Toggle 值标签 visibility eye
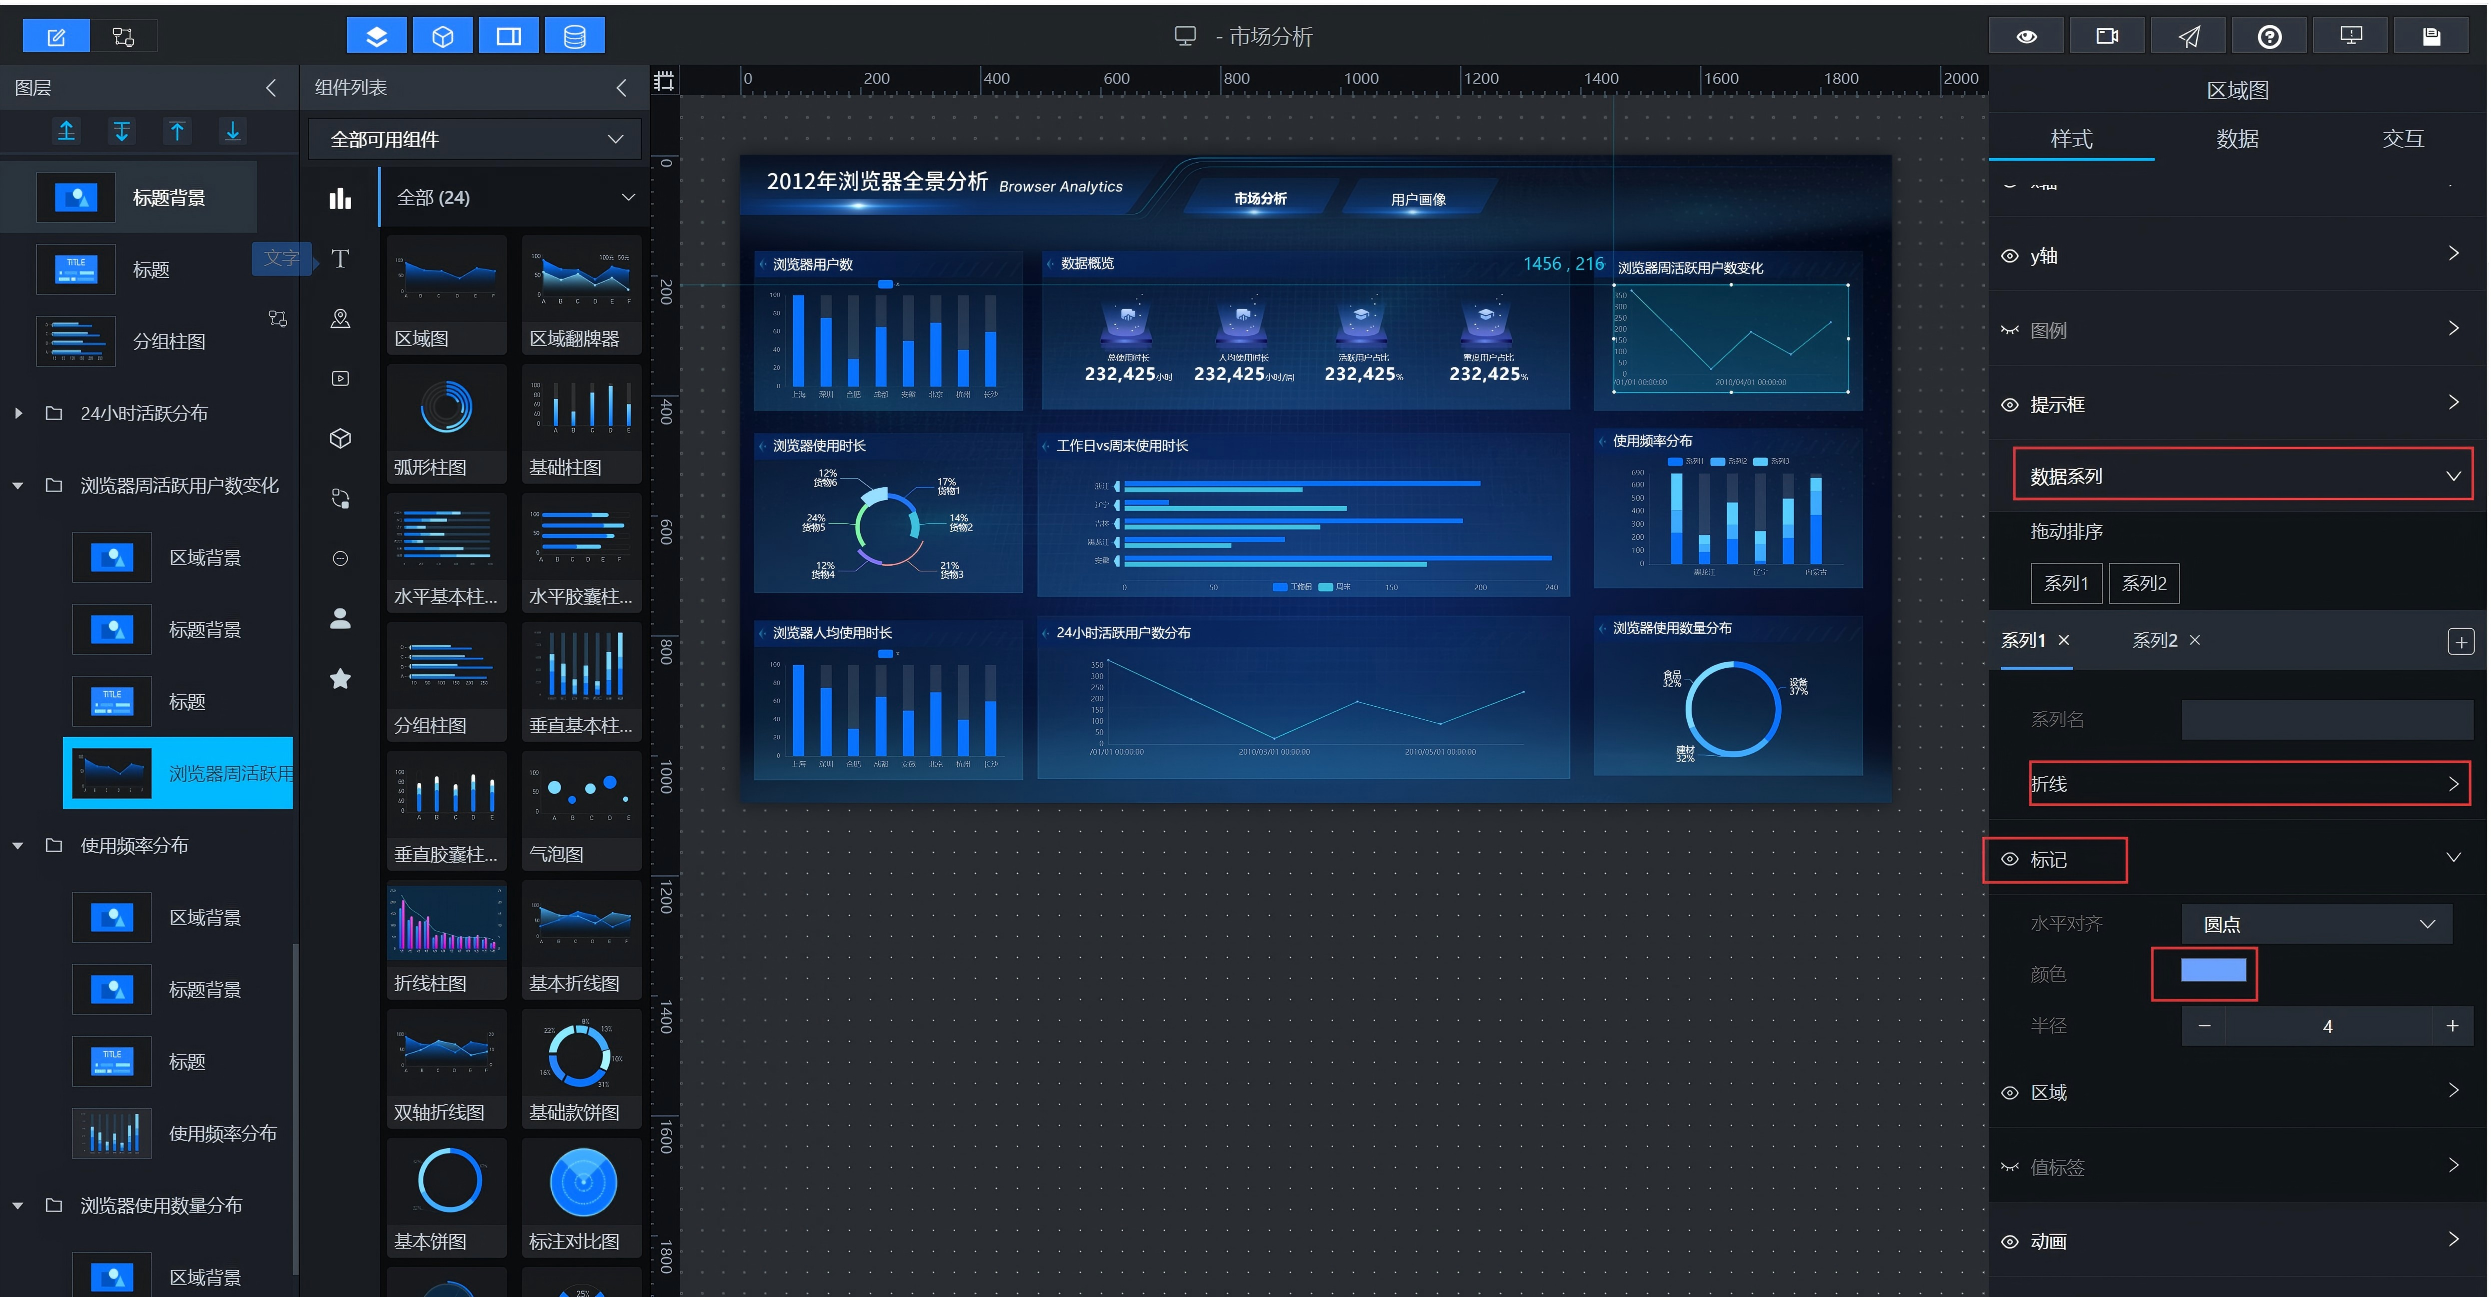Image resolution: width=2491 pixels, height=1297 pixels. tap(2009, 1167)
